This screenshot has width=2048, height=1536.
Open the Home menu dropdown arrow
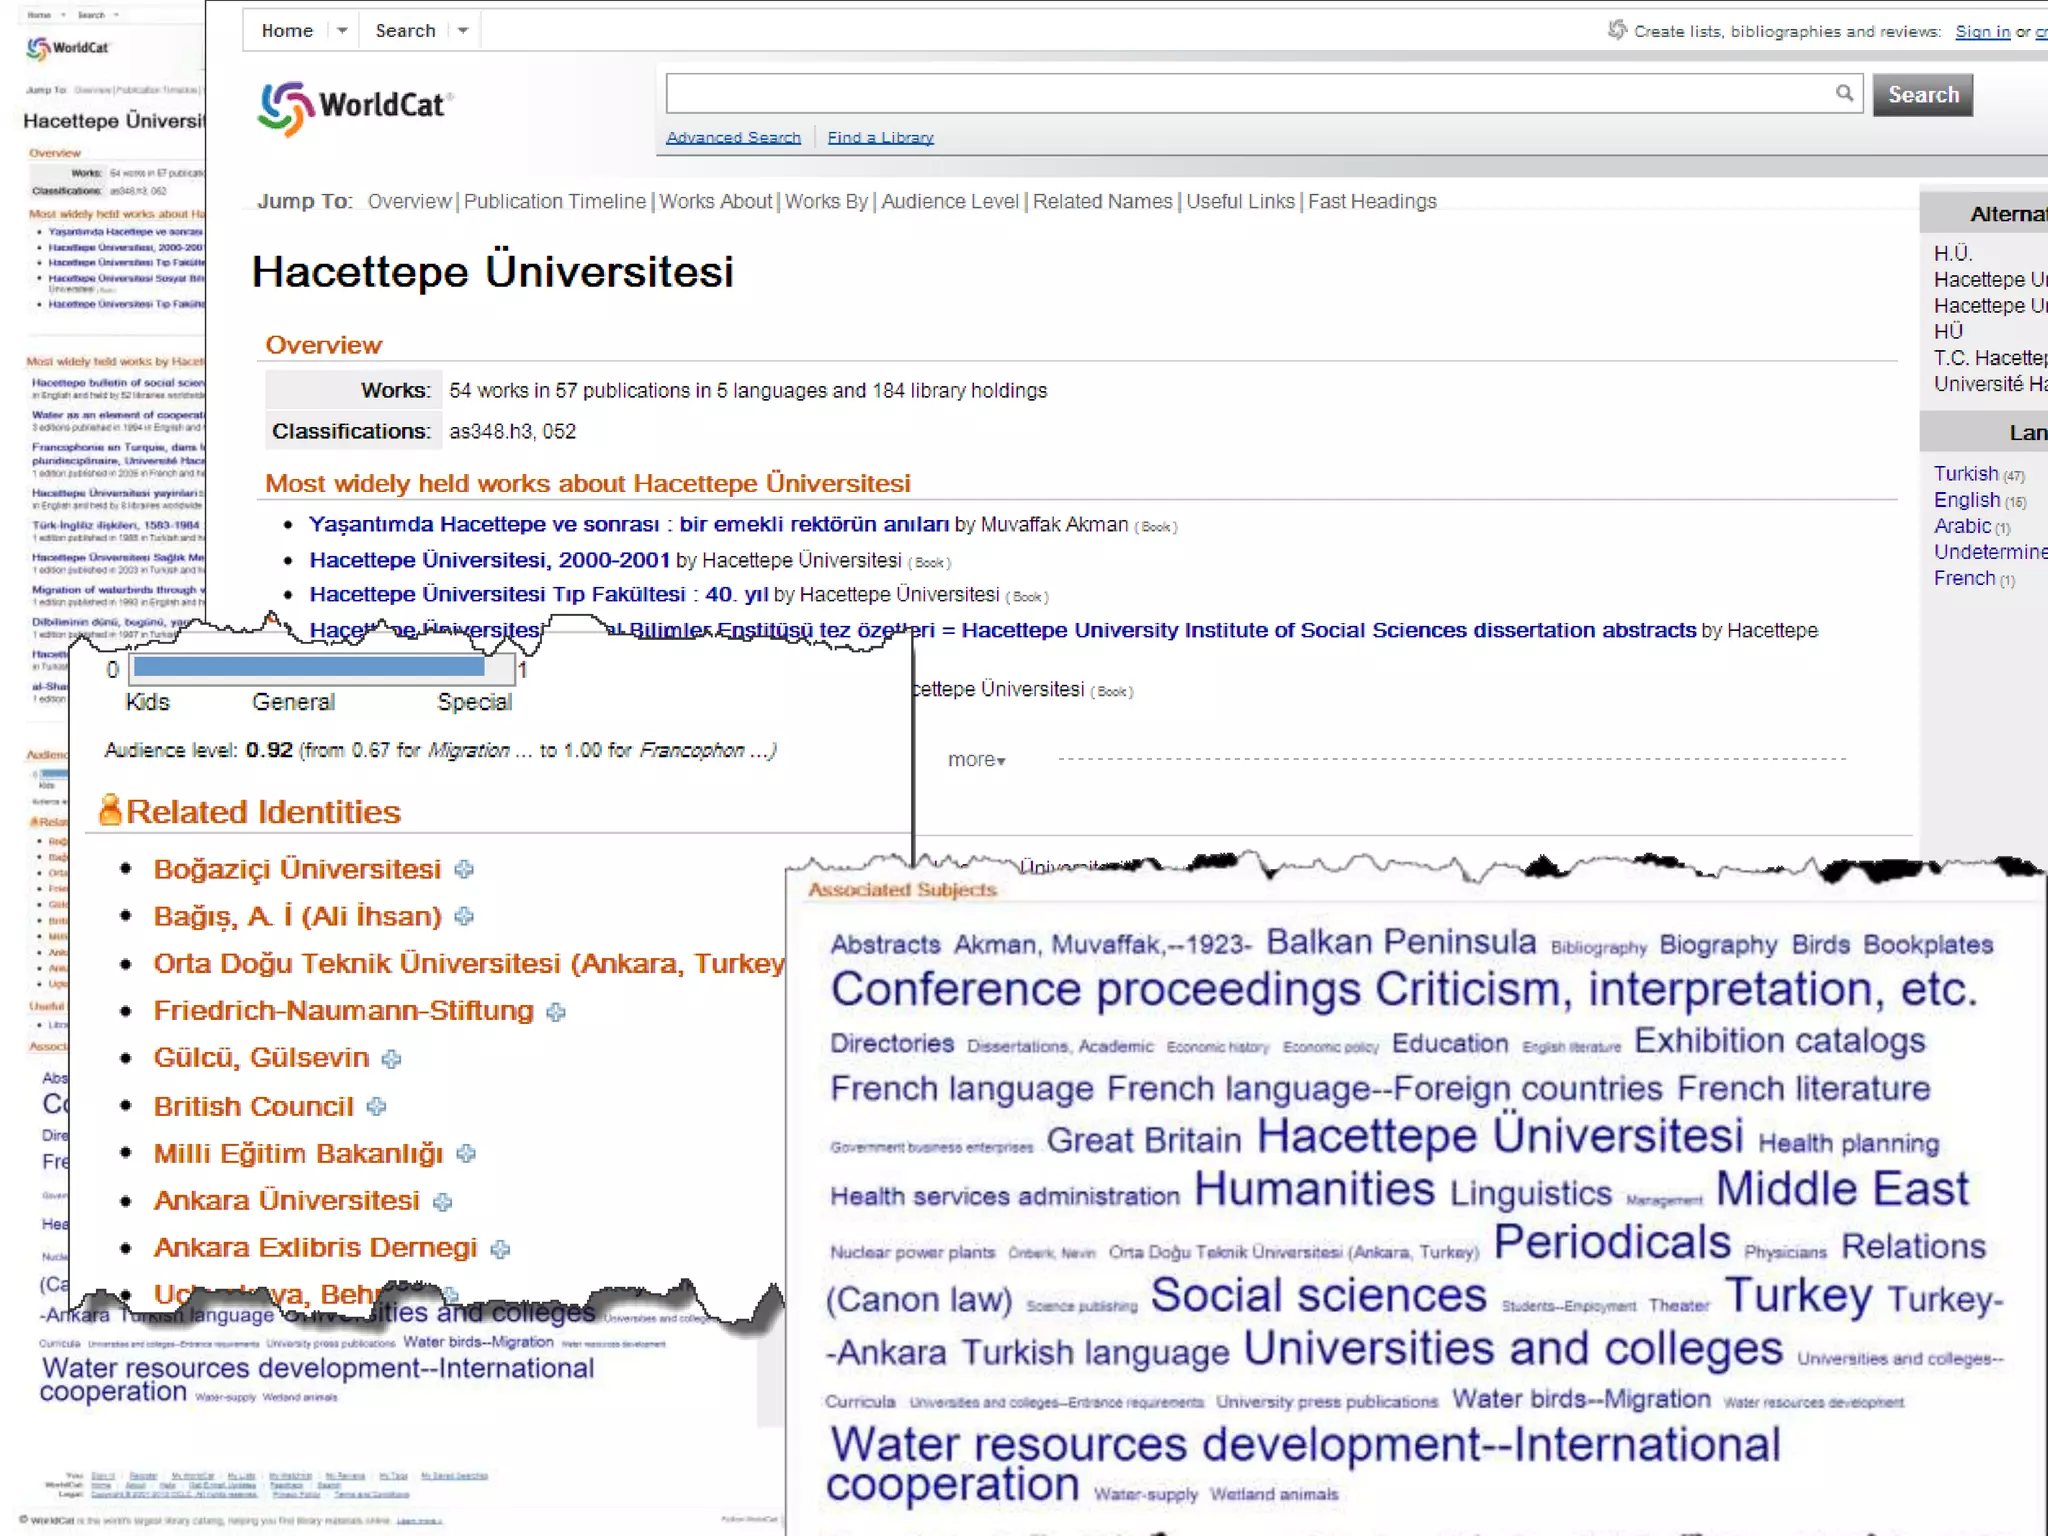point(342,31)
